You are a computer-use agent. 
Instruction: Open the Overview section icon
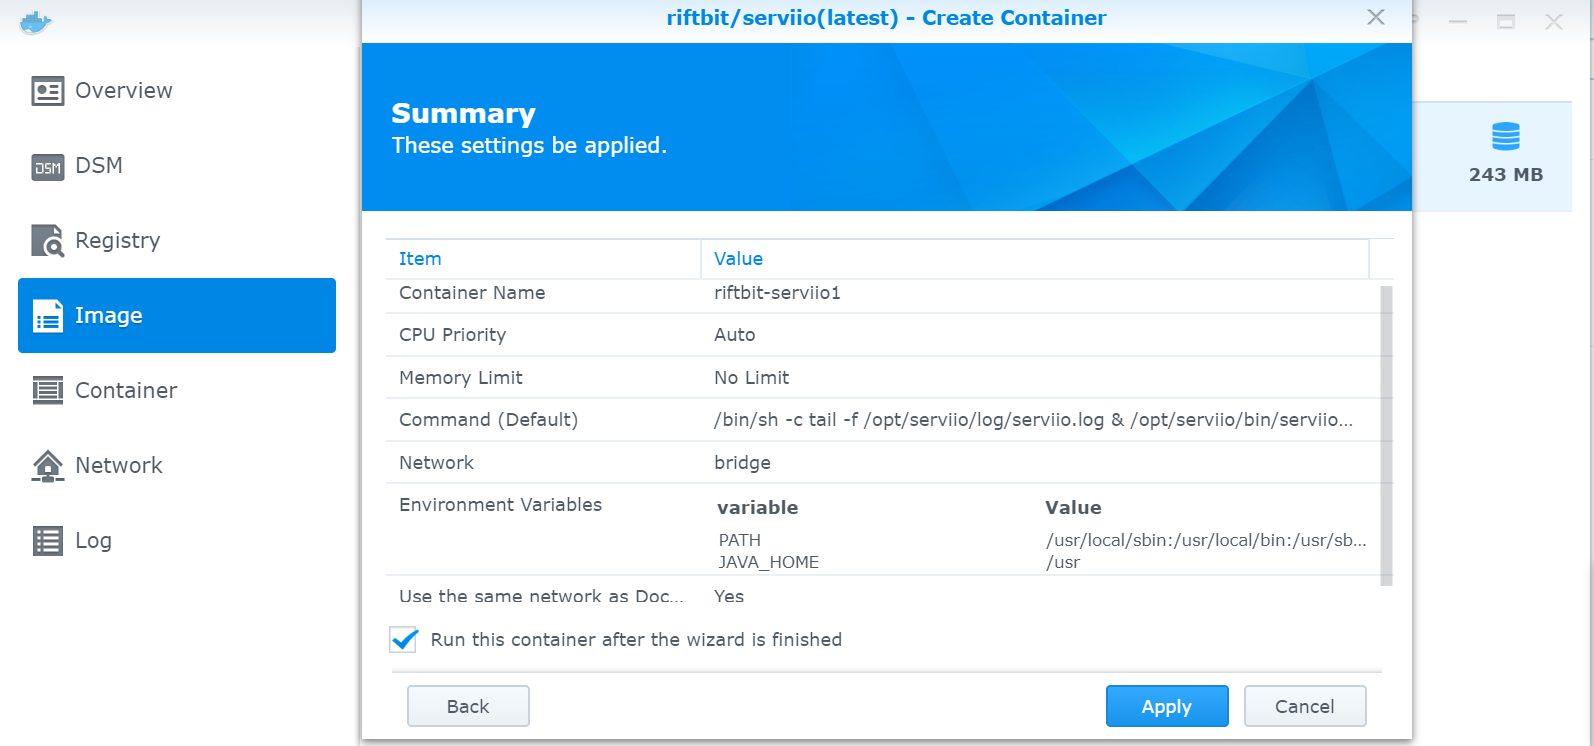pyautogui.click(x=48, y=91)
